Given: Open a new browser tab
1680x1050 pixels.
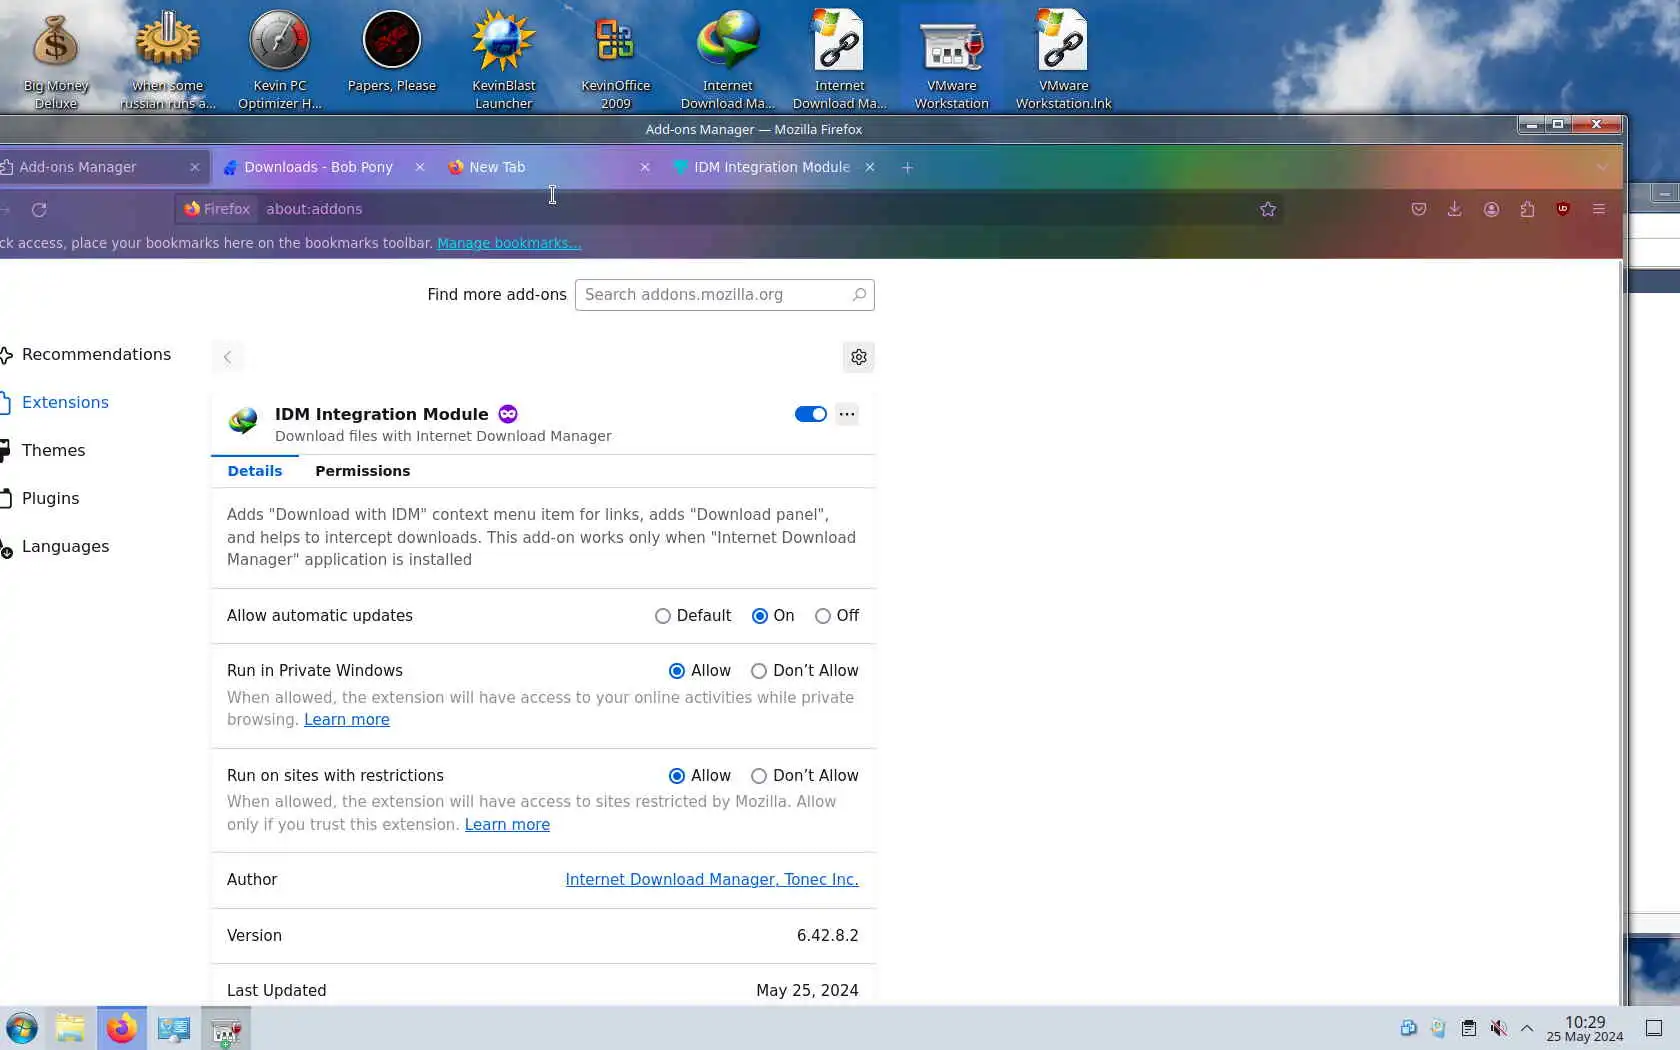Looking at the screenshot, I should click(x=907, y=167).
